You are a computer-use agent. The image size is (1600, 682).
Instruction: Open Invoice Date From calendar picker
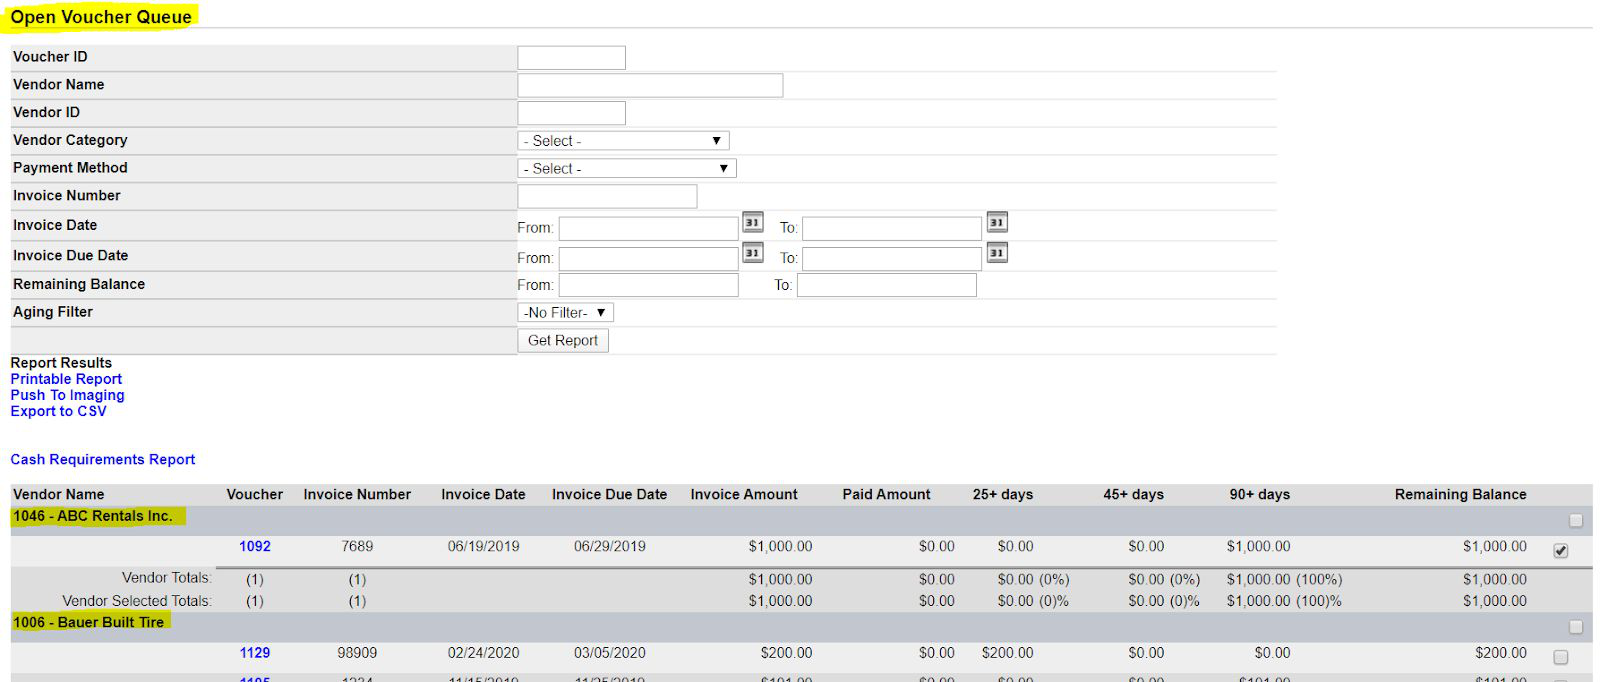click(753, 222)
